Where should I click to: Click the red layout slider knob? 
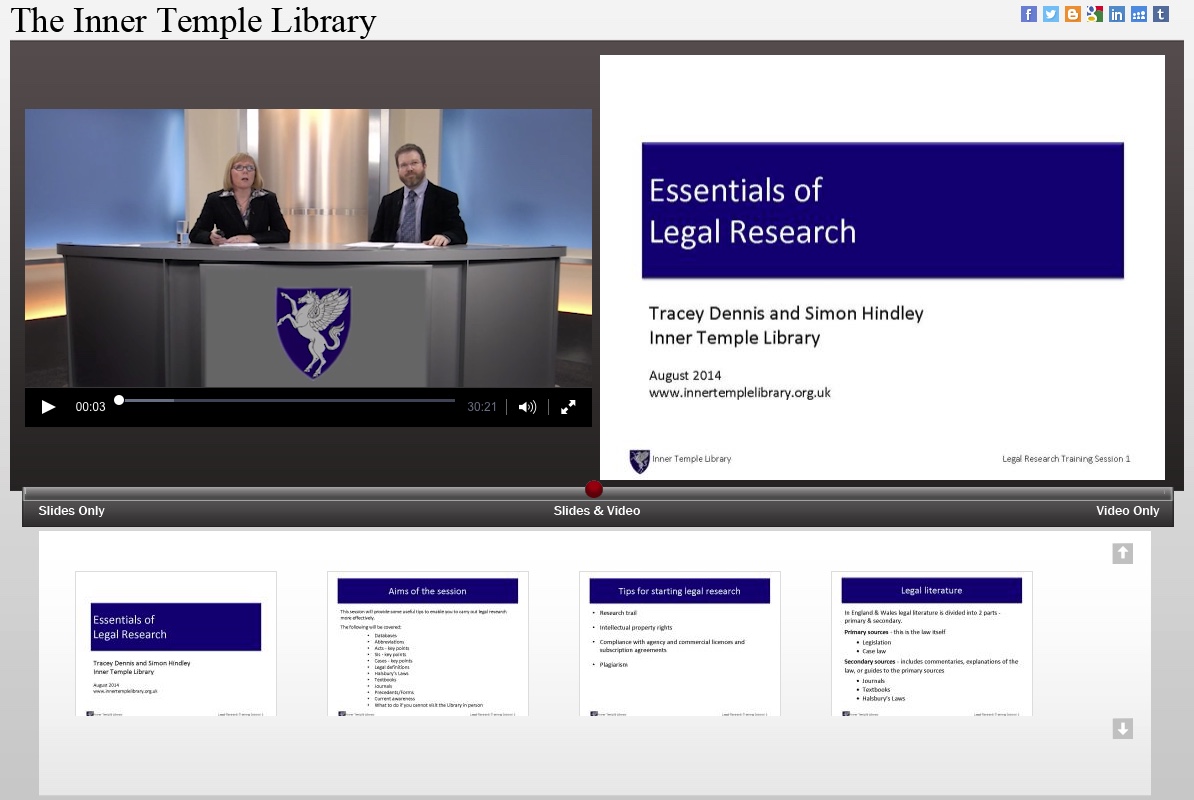click(594, 489)
